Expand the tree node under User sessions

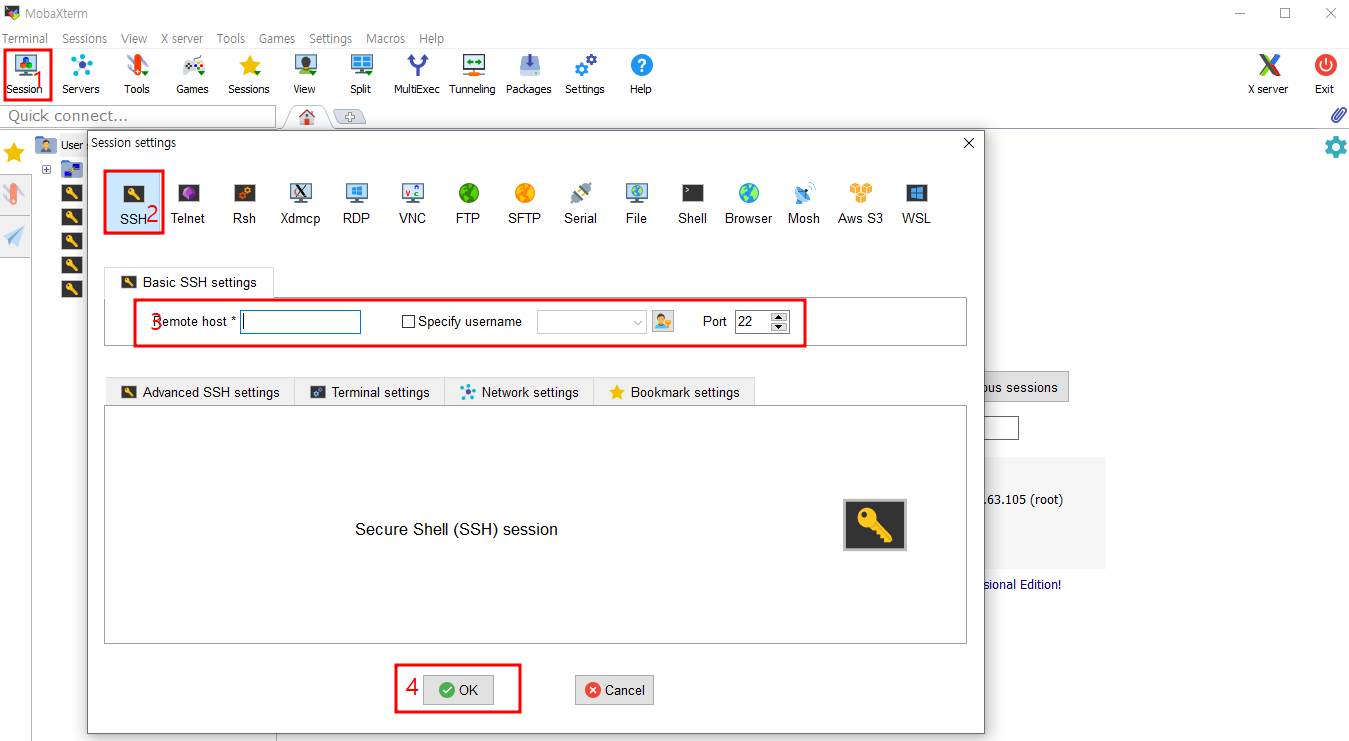(46, 169)
